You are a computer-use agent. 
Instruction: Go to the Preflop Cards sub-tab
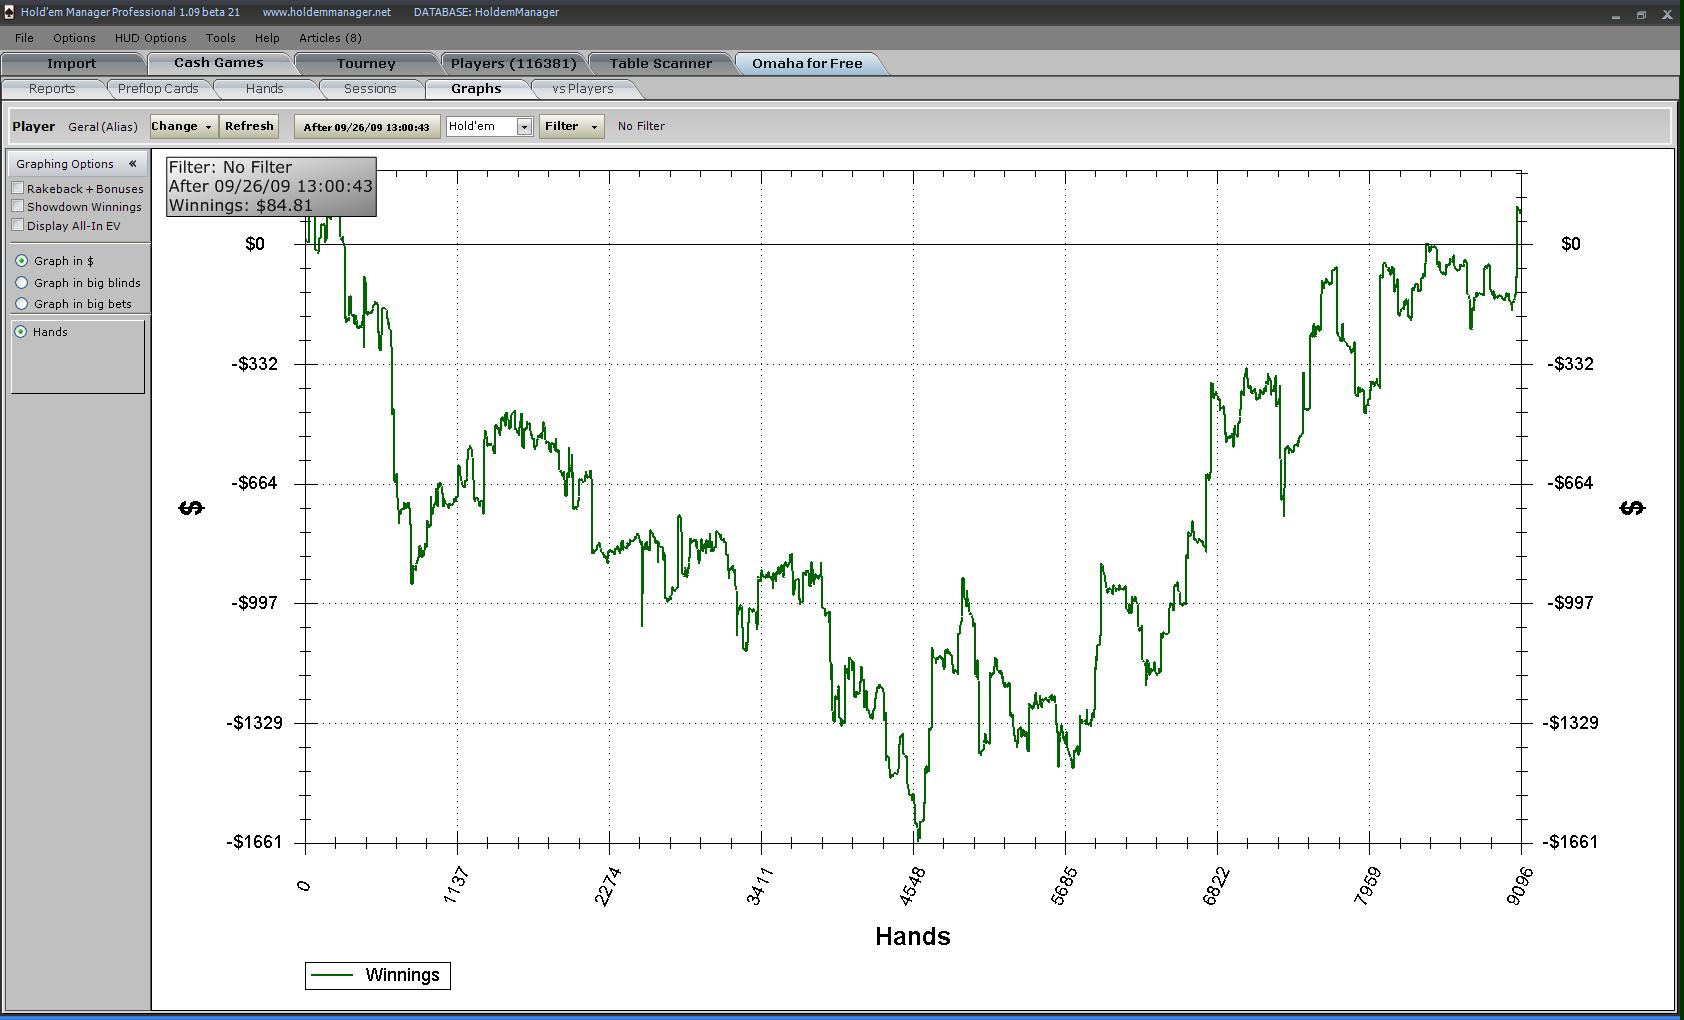click(158, 89)
